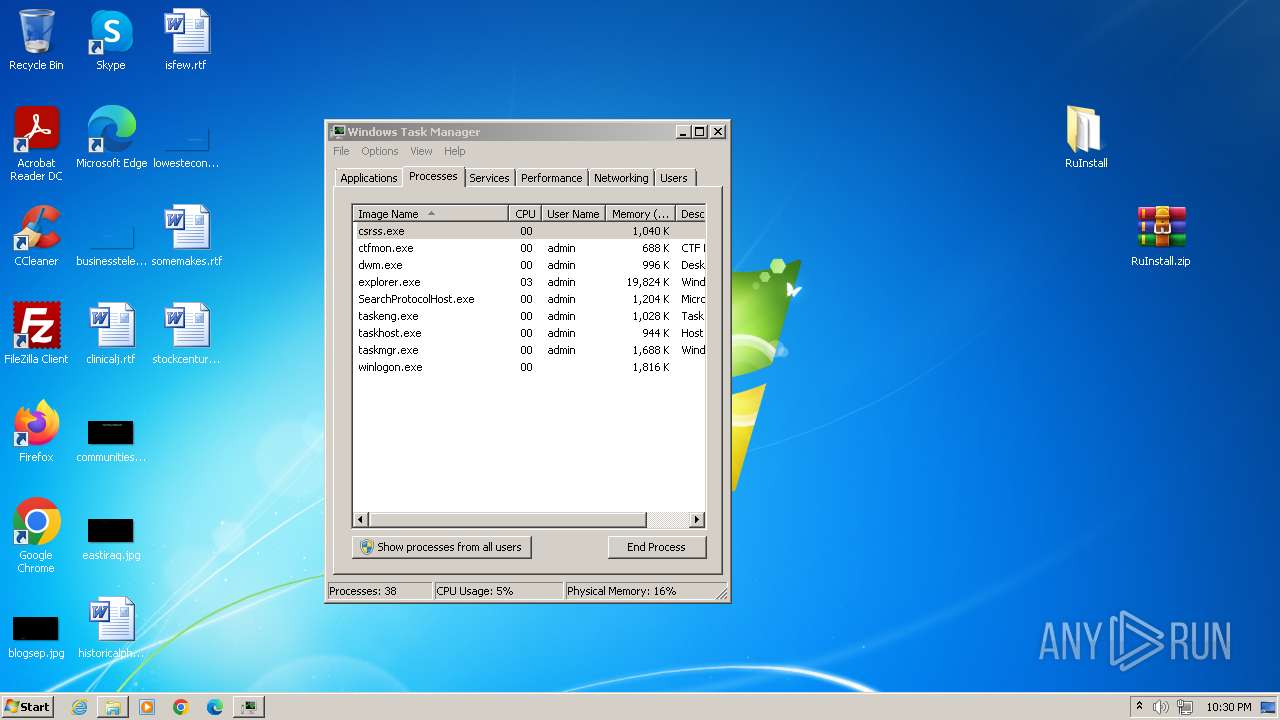The height and width of the screenshot is (720, 1280).
Task: Open the View menu in Task Manager
Action: [x=421, y=151]
